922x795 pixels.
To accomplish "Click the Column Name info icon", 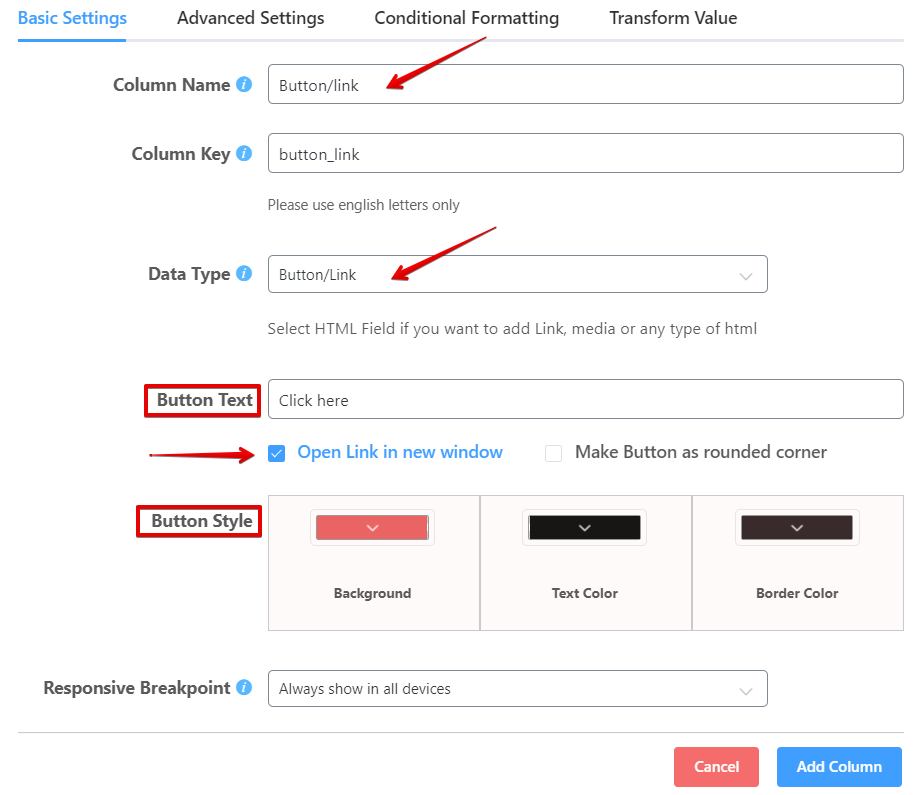I will tap(244, 85).
